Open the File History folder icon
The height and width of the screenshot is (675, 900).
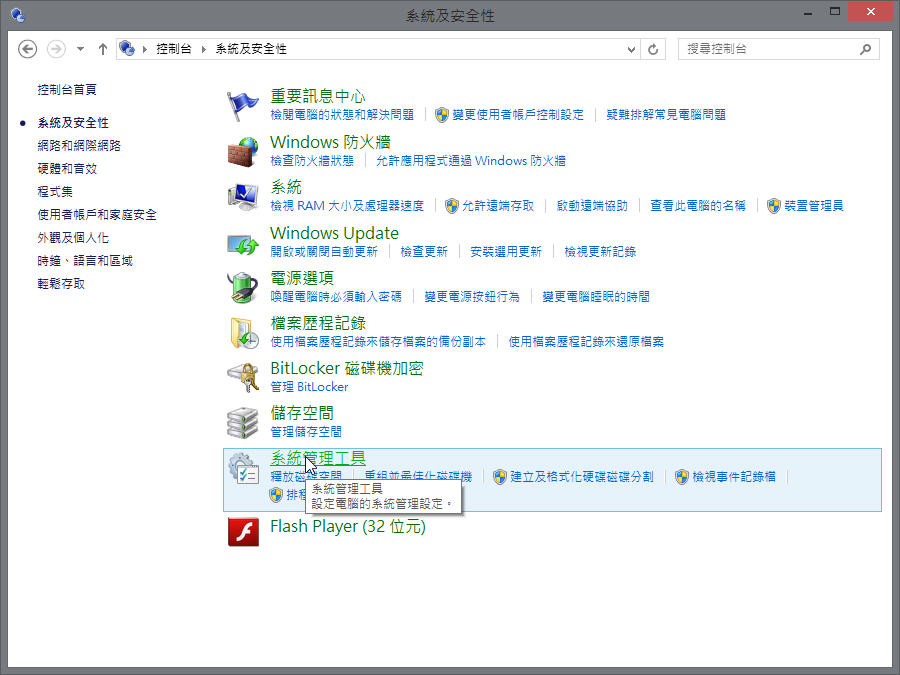[x=244, y=332]
